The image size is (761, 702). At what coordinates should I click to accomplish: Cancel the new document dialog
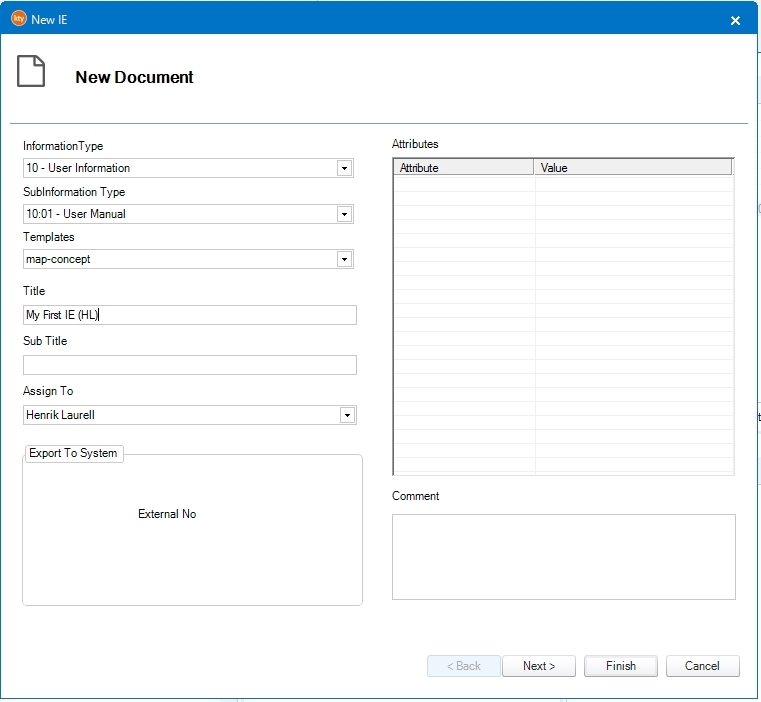701,666
